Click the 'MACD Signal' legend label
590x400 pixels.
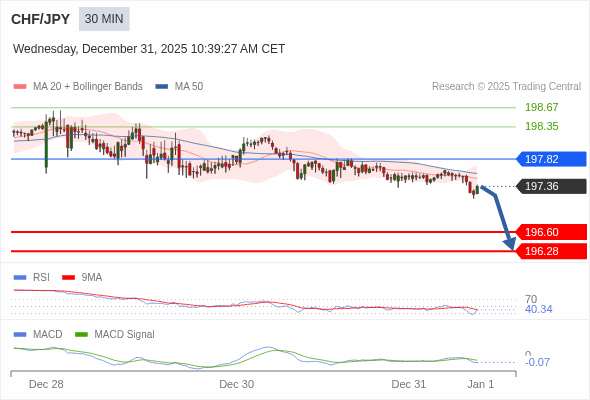click(125, 335)
